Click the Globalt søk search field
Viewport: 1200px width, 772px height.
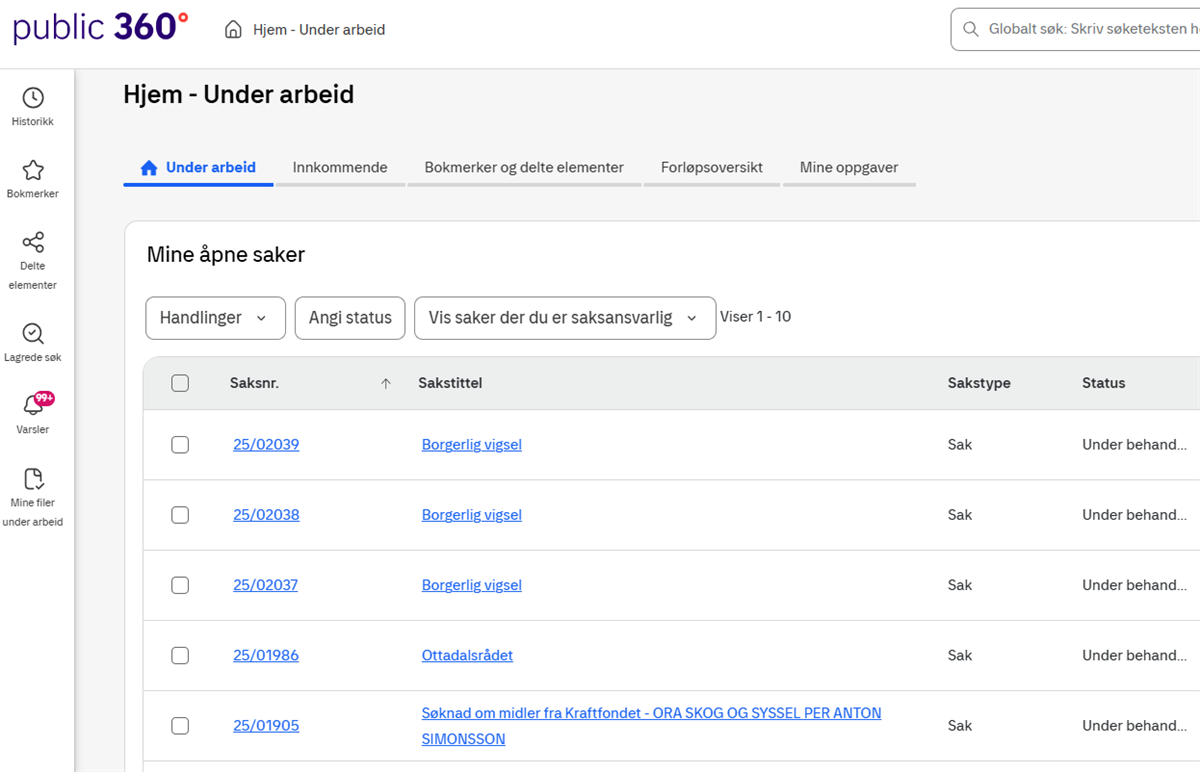1090,30
